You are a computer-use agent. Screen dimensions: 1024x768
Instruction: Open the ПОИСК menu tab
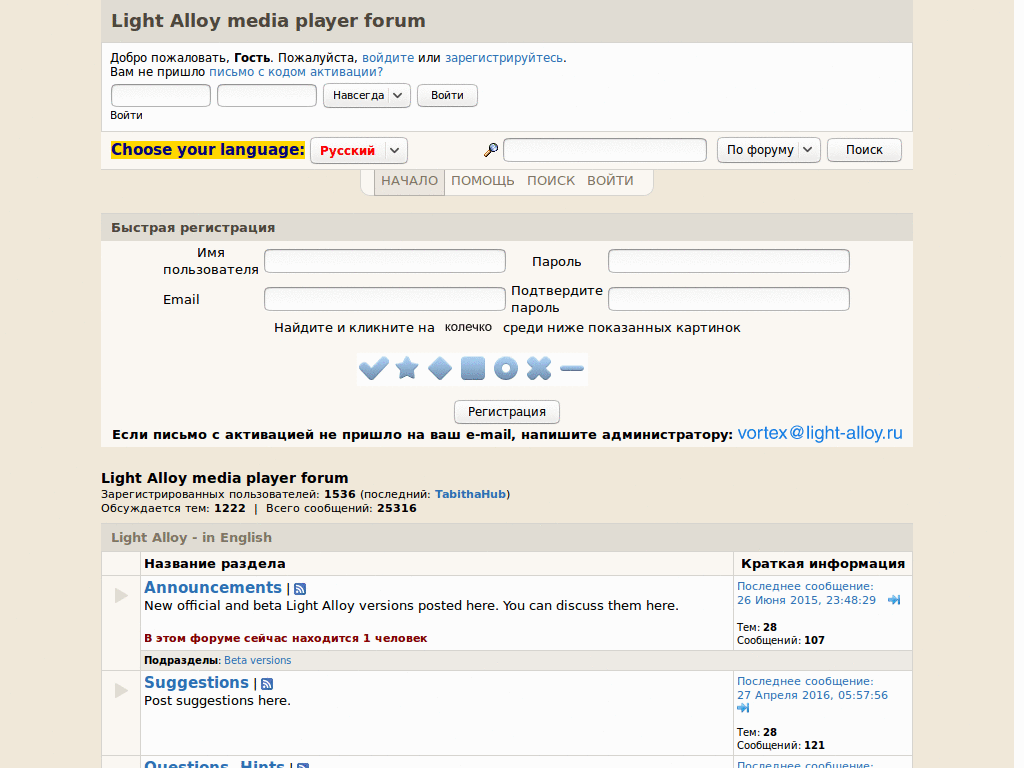point(551,181)
